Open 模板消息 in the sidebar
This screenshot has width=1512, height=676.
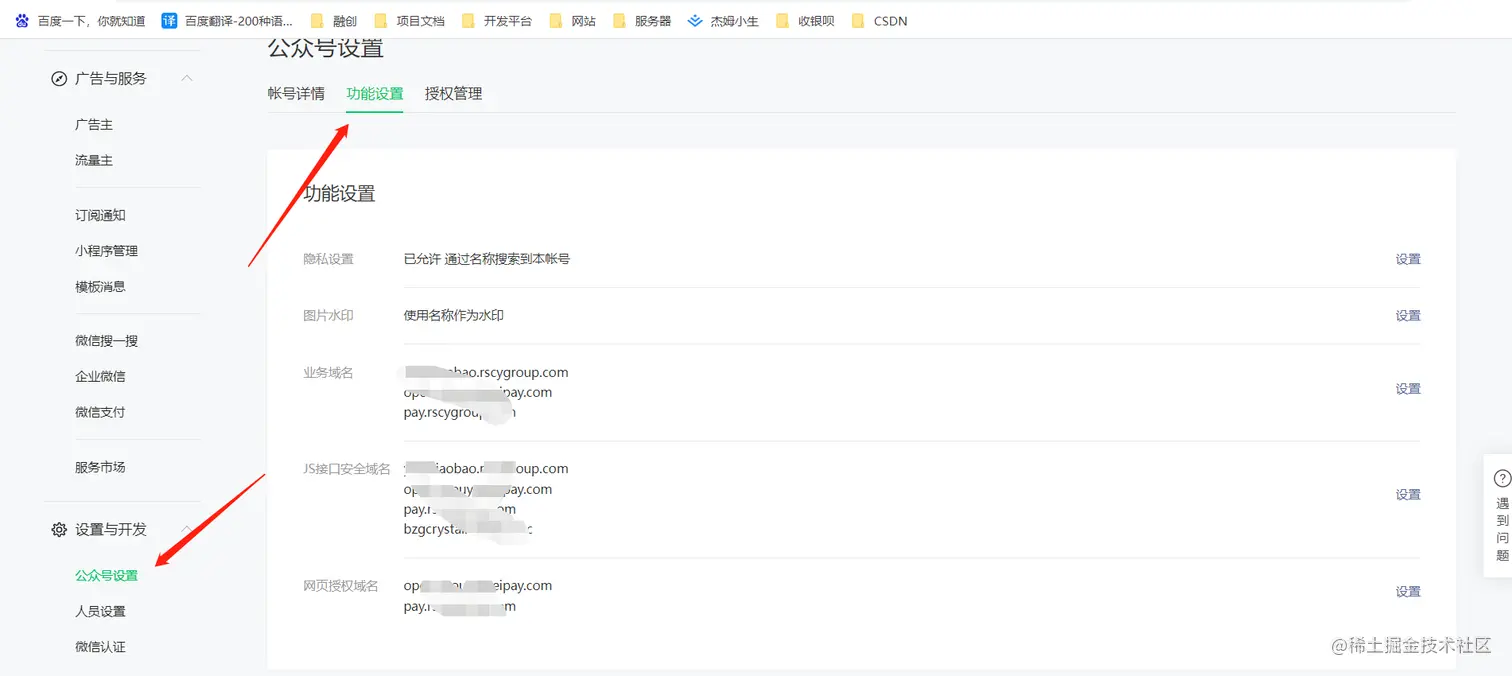100,286
